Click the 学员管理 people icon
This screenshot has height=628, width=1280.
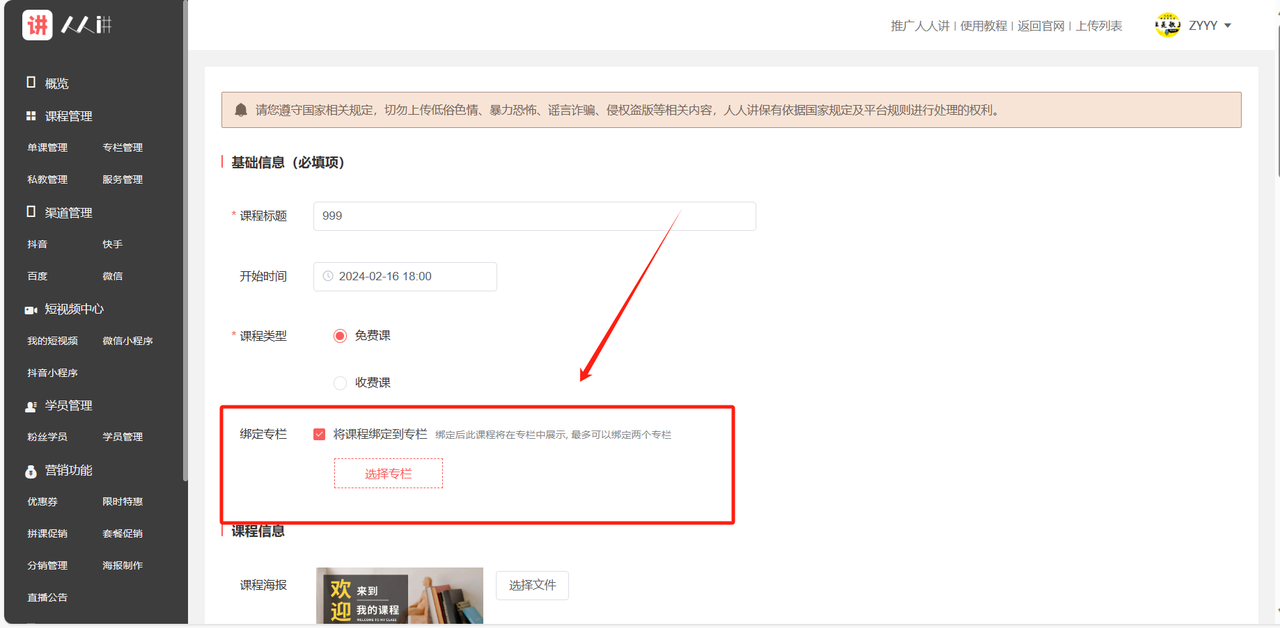pos(31,406)
